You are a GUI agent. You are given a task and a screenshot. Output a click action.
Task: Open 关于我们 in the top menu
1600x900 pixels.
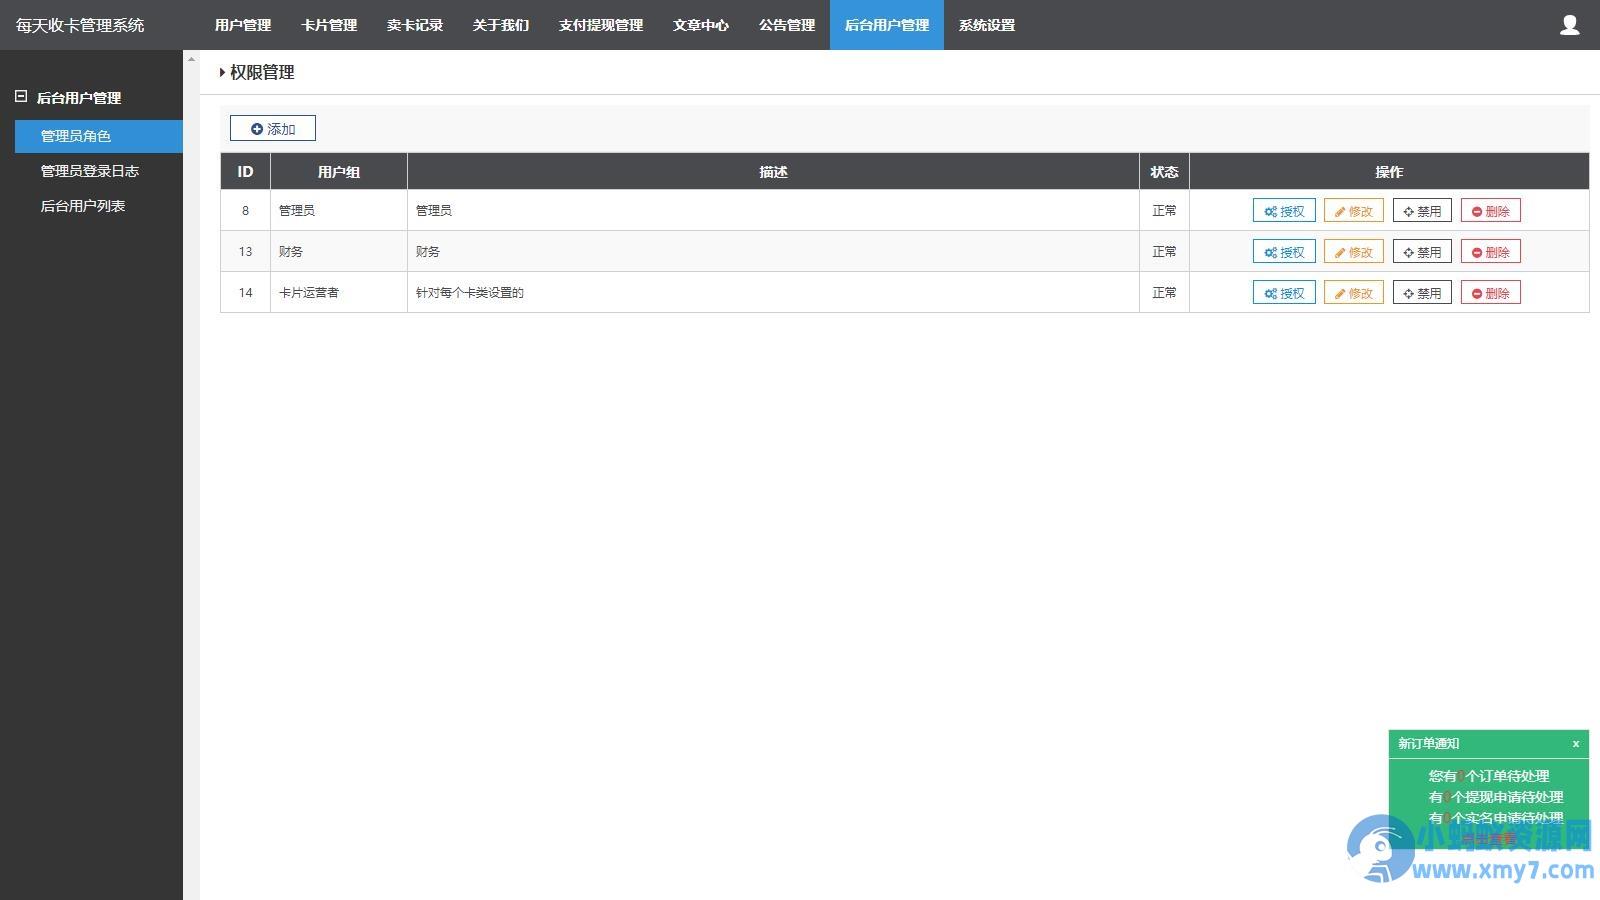[501, 25]
